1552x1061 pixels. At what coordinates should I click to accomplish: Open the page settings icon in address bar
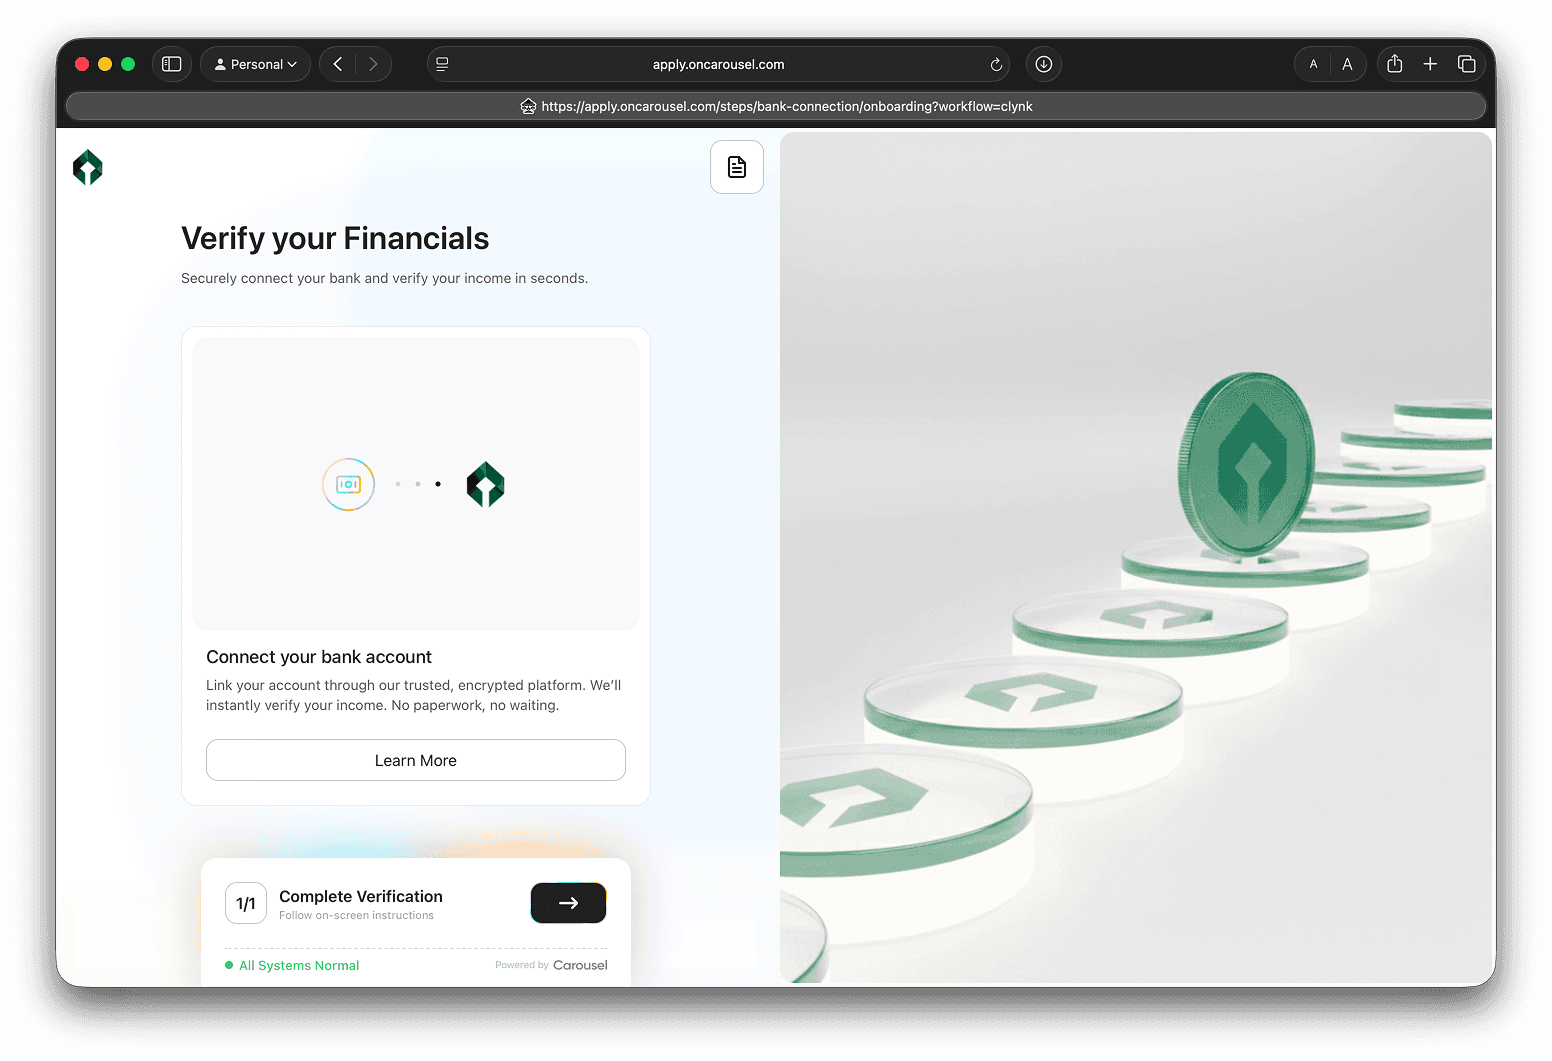(x=442, y=64)
